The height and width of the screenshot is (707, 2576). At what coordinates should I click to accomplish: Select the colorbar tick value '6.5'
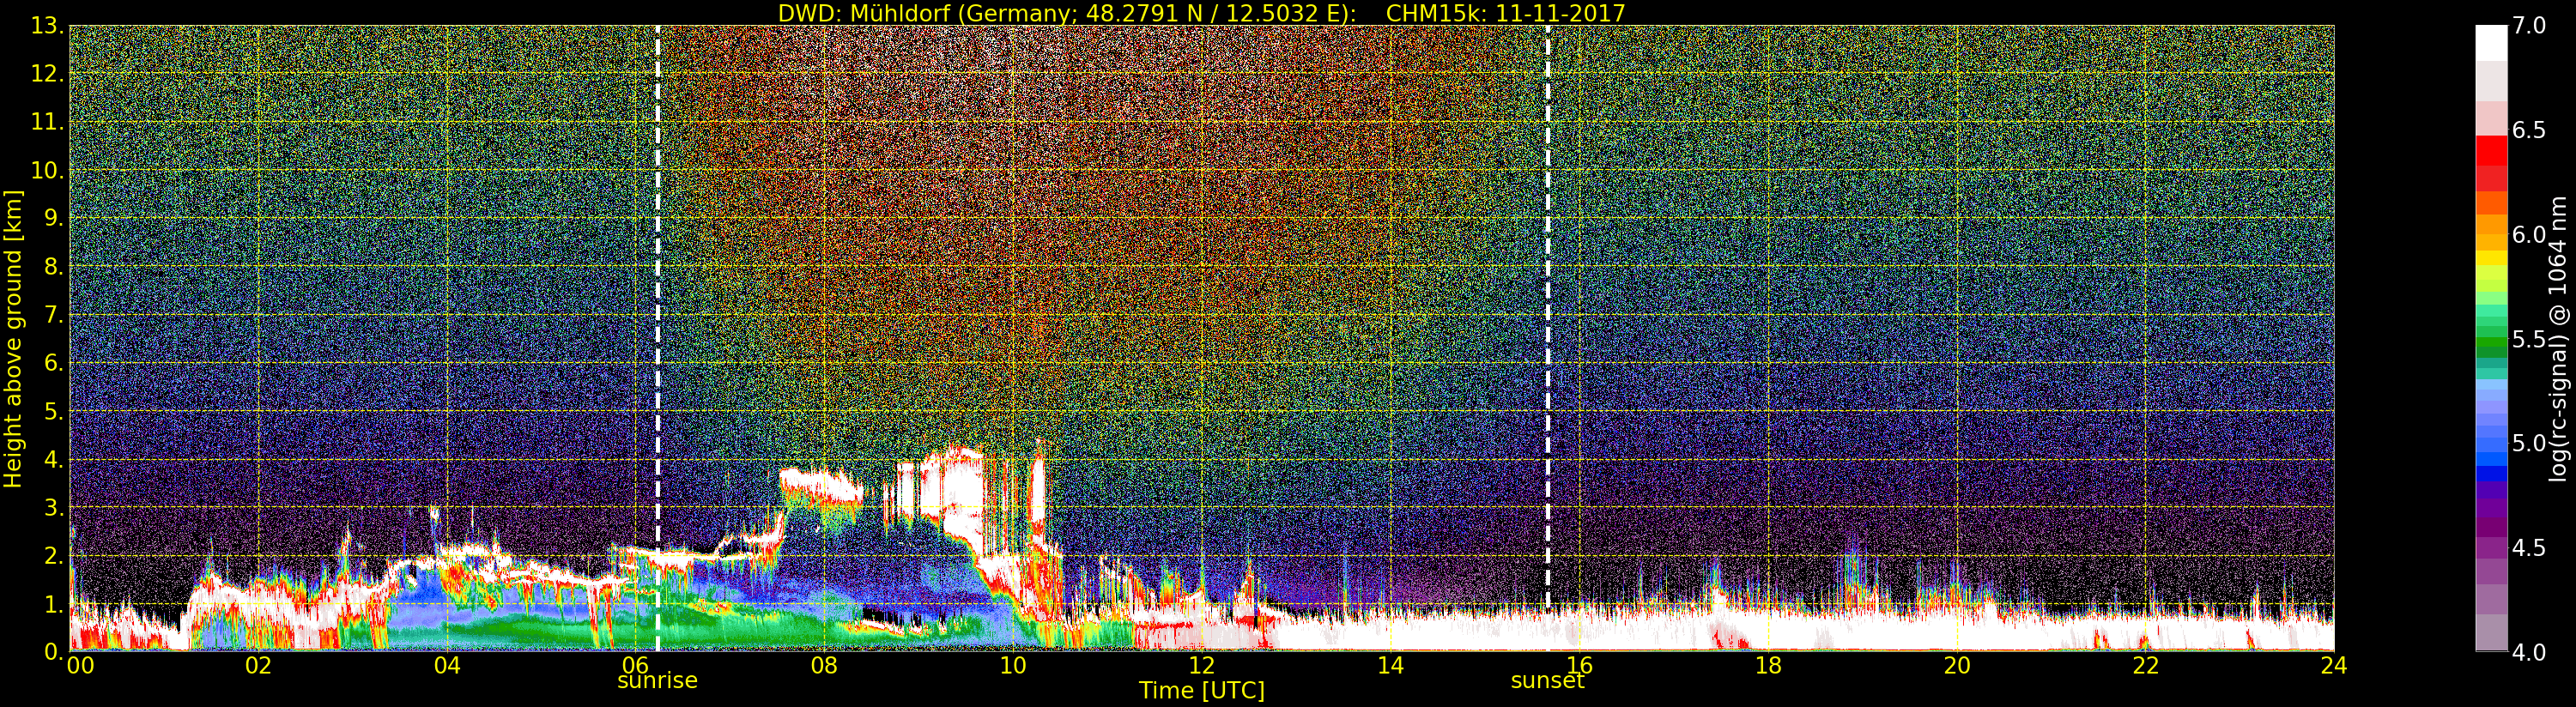point(2529,131)
